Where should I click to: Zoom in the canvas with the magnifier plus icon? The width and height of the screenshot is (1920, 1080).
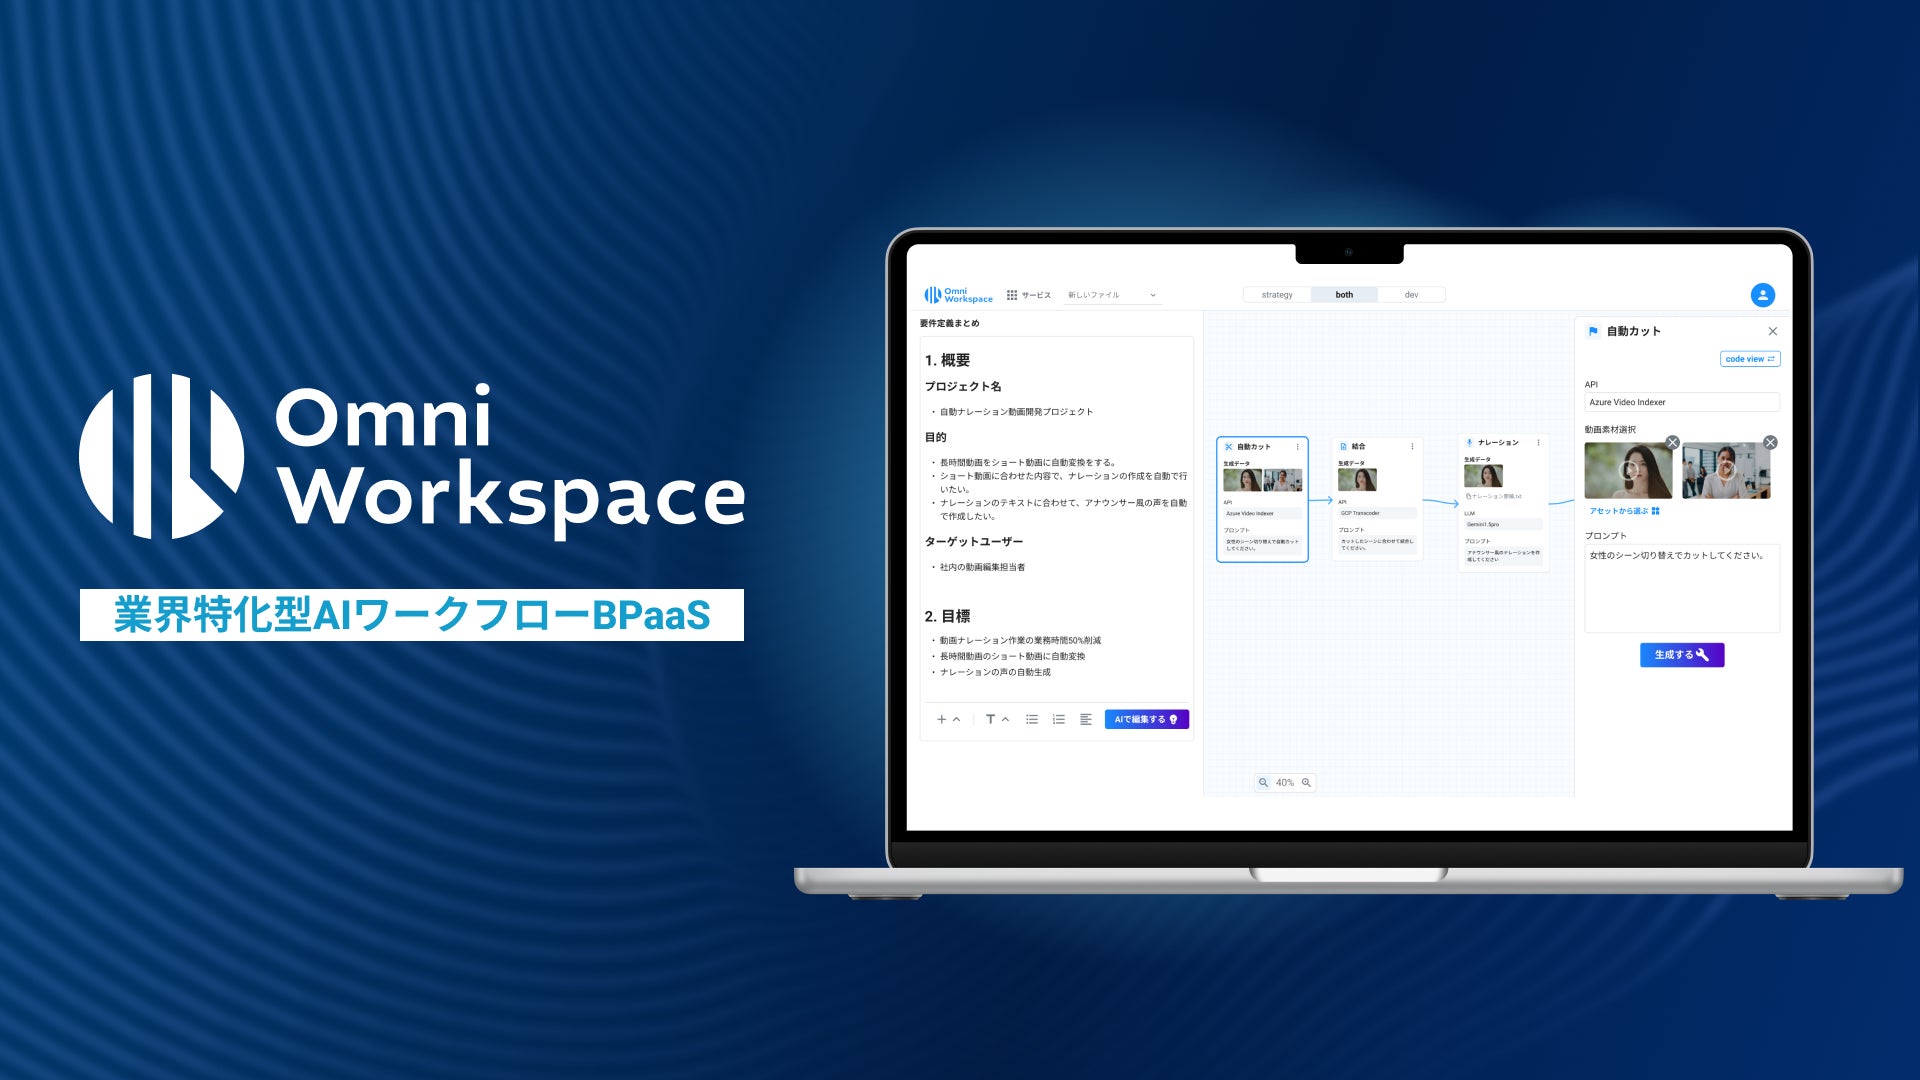1306,783
